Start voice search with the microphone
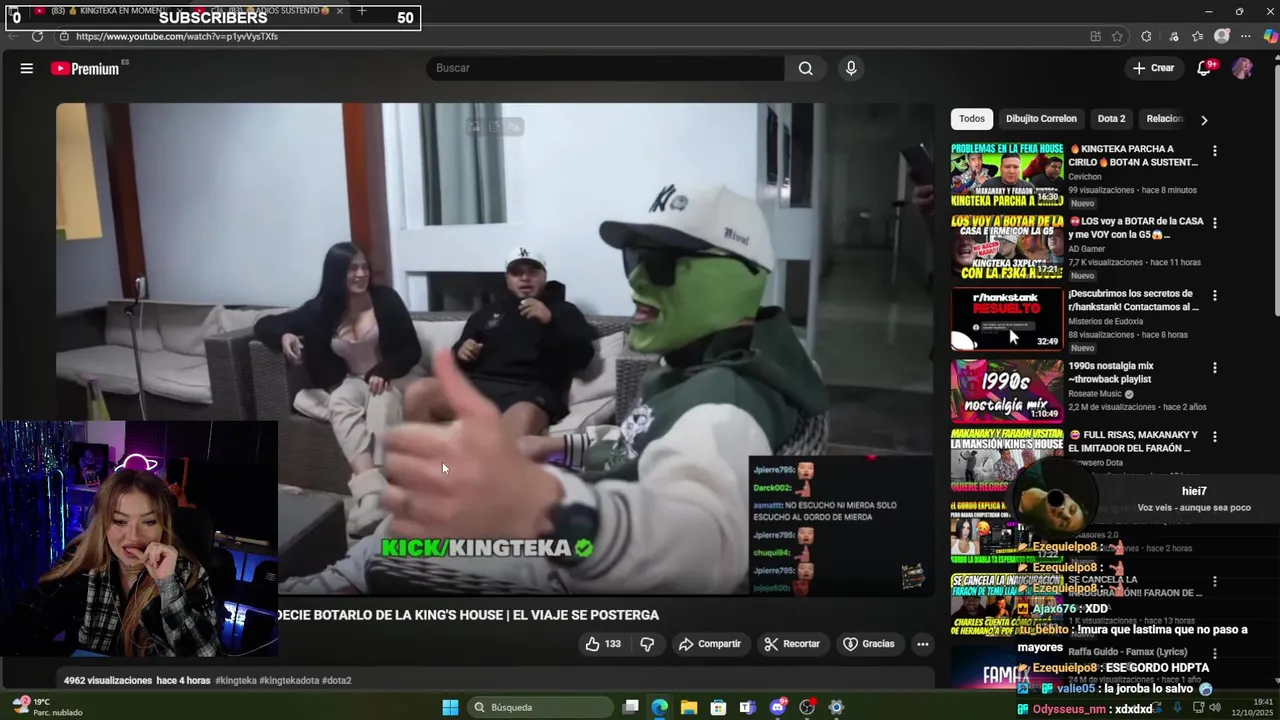 (x=851, y=68)
